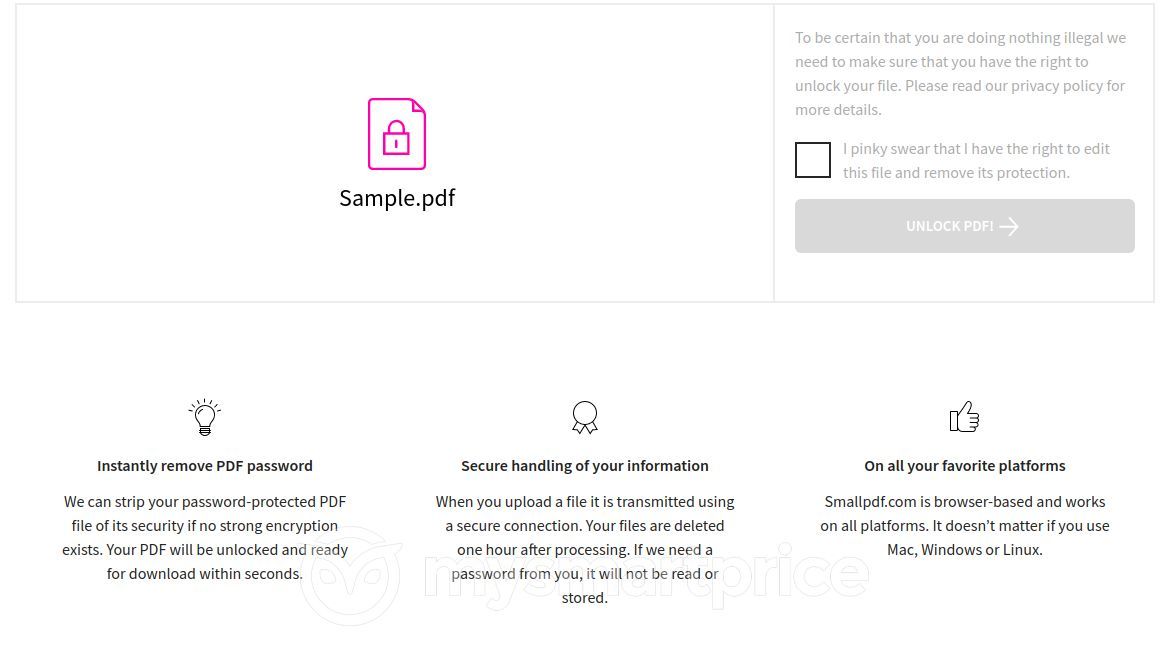The width and height of the screenshot is (1167, 656).
Task: Click the 'I pinky swear' checkbox label text
Action: 976,161
